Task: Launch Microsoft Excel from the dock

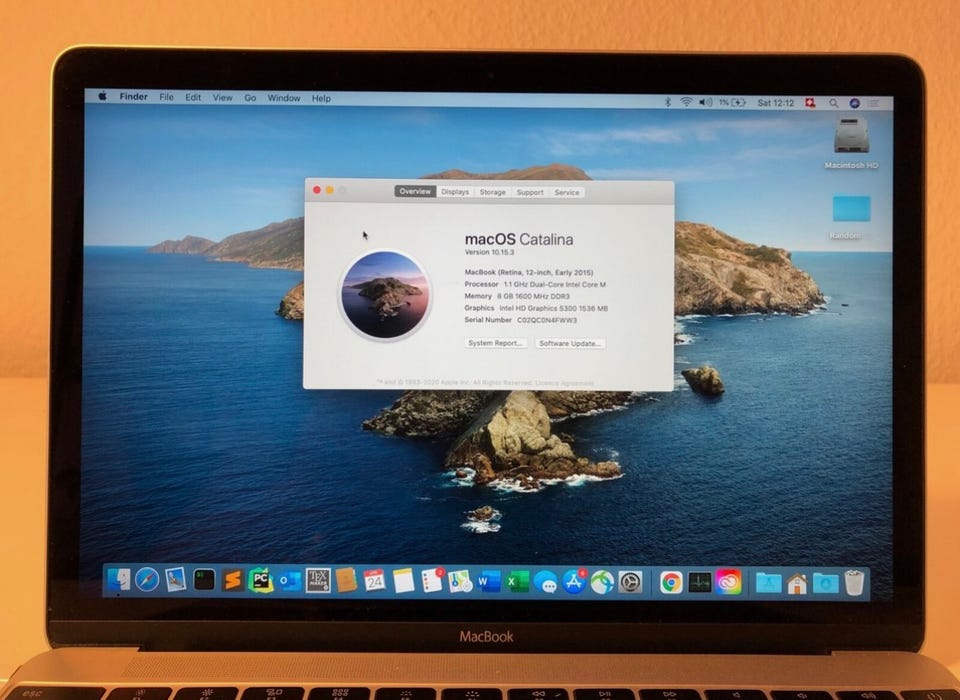Action: pos(517,582)
